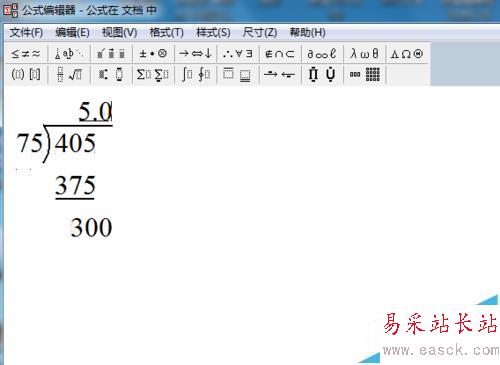Click the Equation Editor title bar icon
This screenshot has width=500, height=365.
pos(10,10)
